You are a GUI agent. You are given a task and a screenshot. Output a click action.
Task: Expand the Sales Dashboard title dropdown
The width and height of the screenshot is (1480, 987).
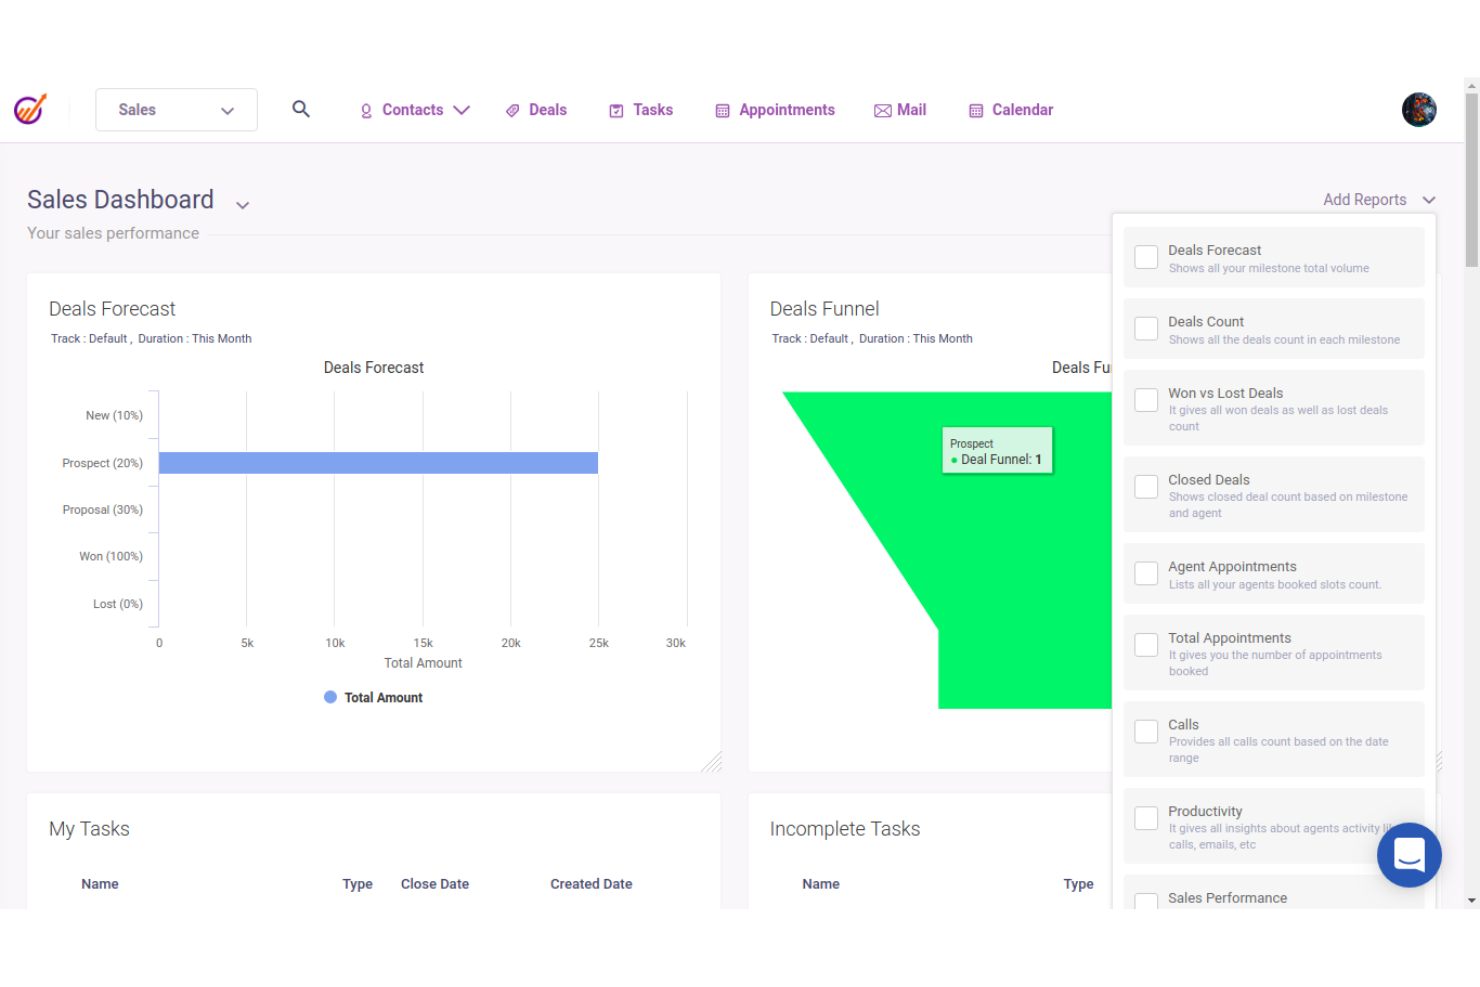click(x=242, y=204)
